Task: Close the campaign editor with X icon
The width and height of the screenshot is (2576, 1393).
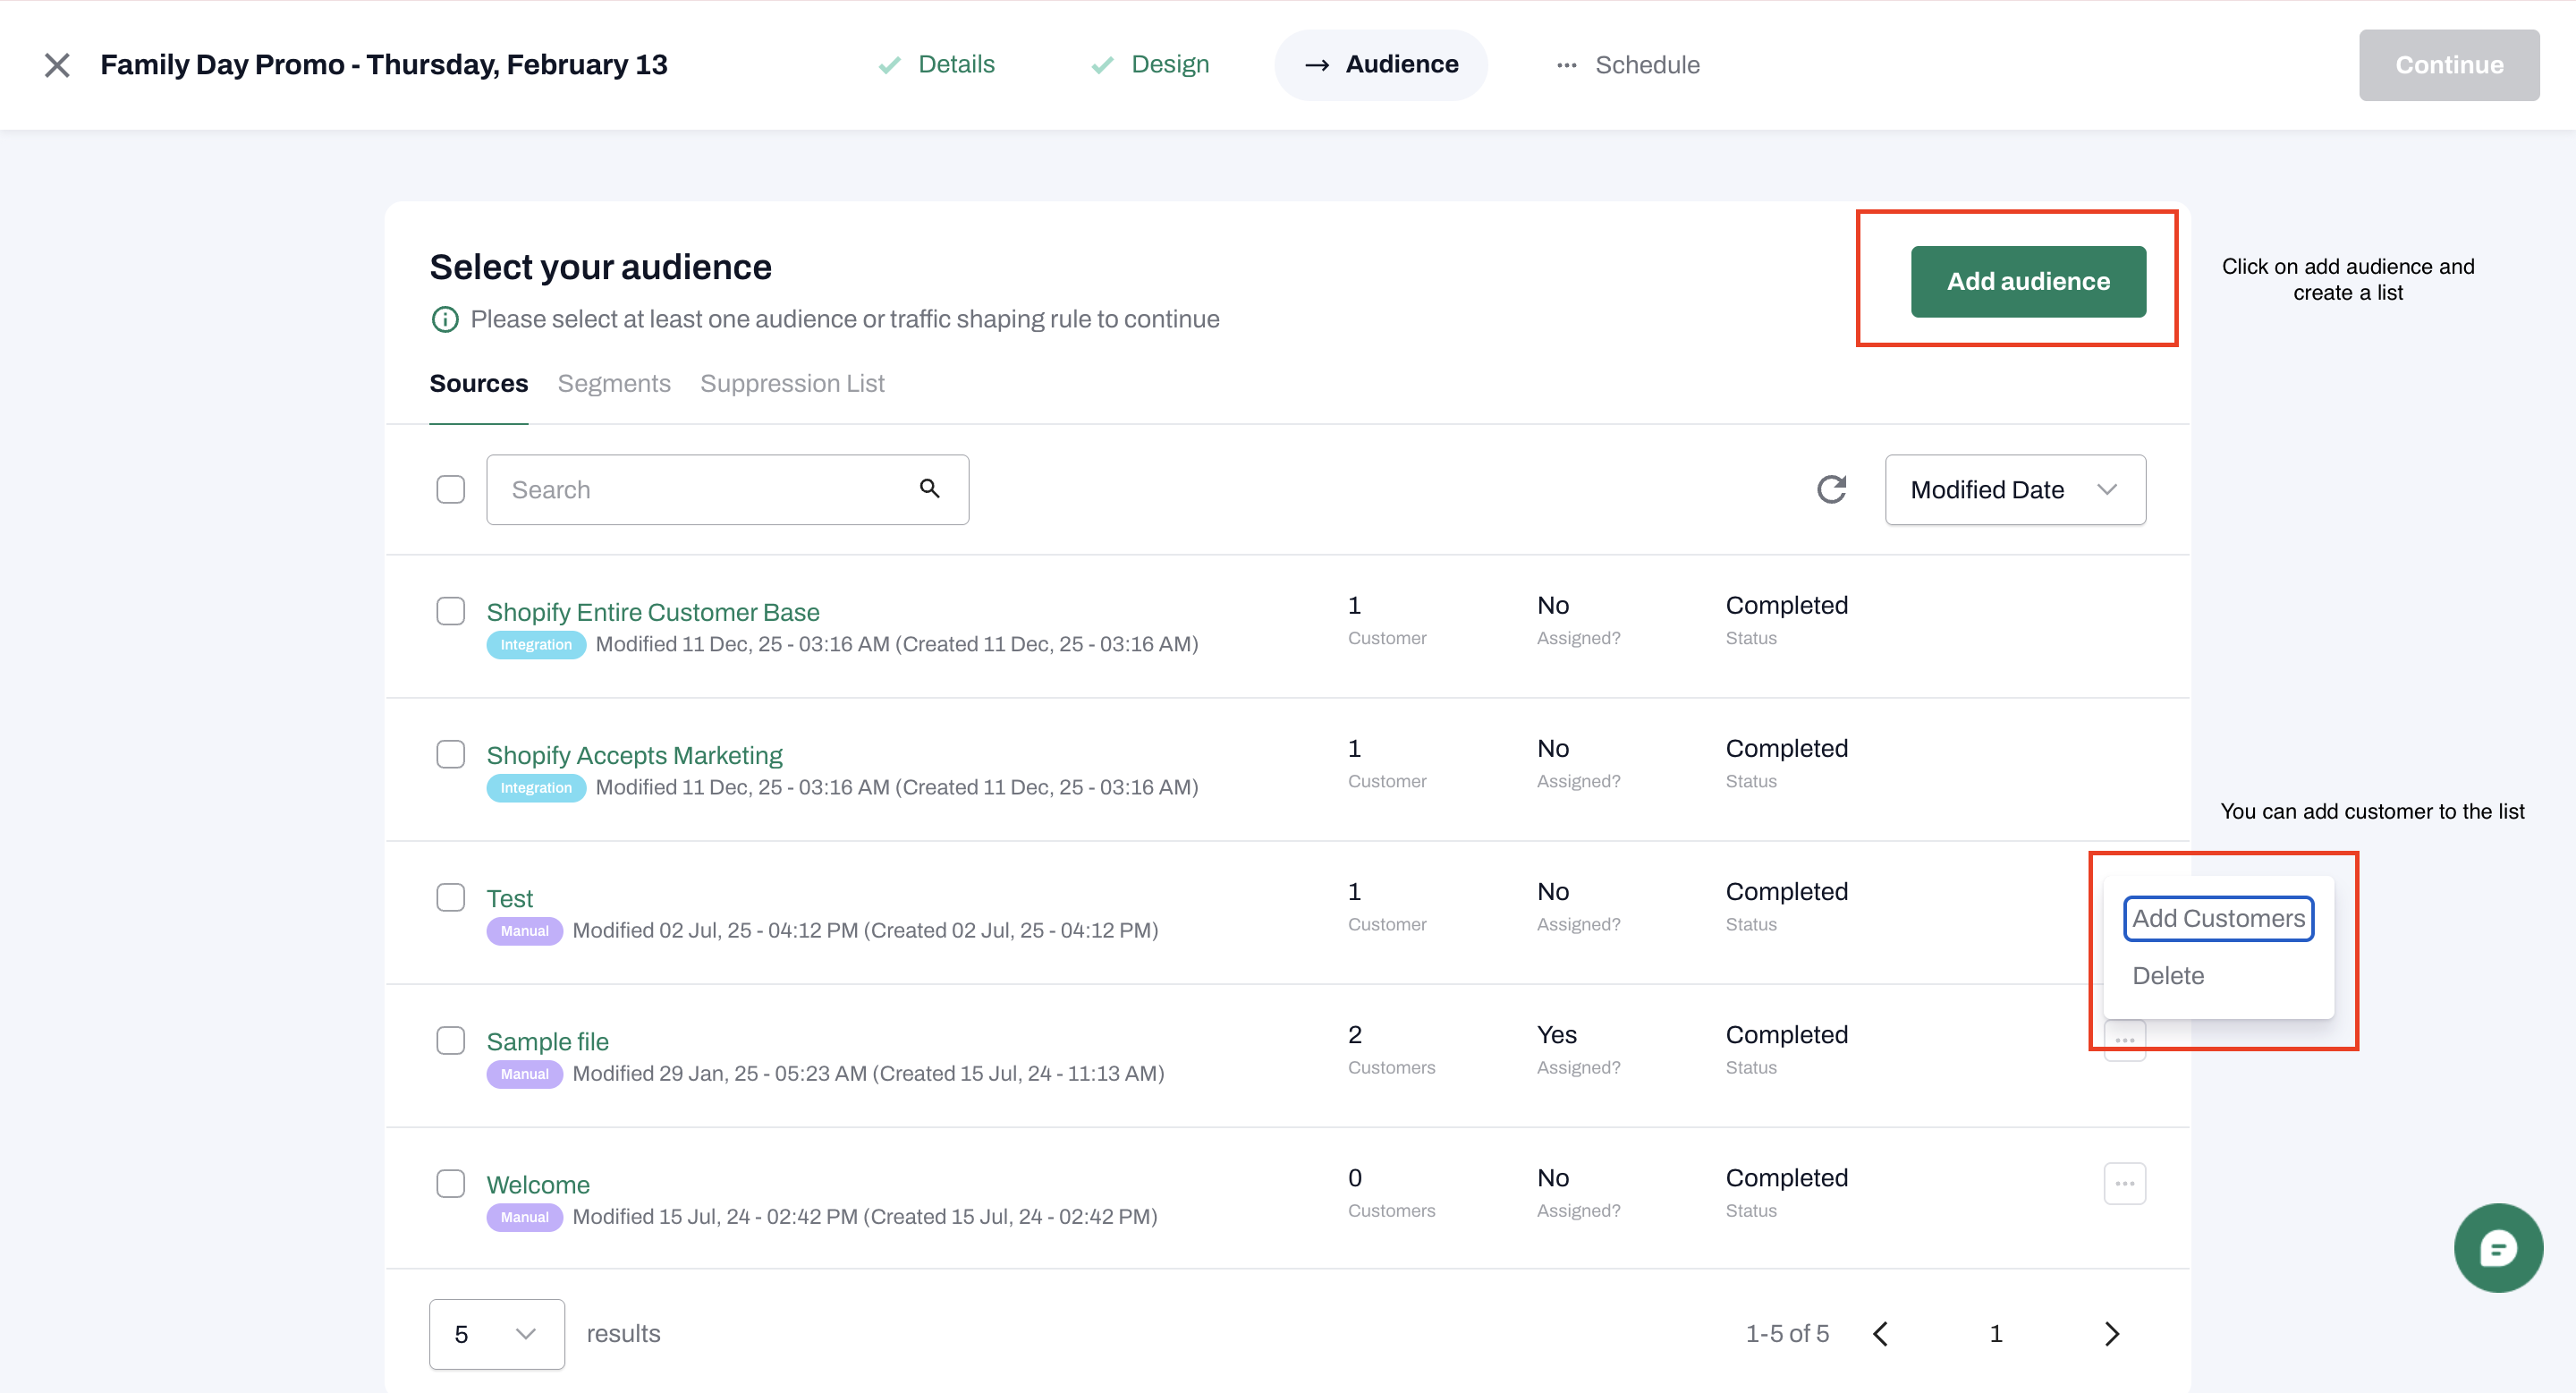Action: click(x=57, y=65)
